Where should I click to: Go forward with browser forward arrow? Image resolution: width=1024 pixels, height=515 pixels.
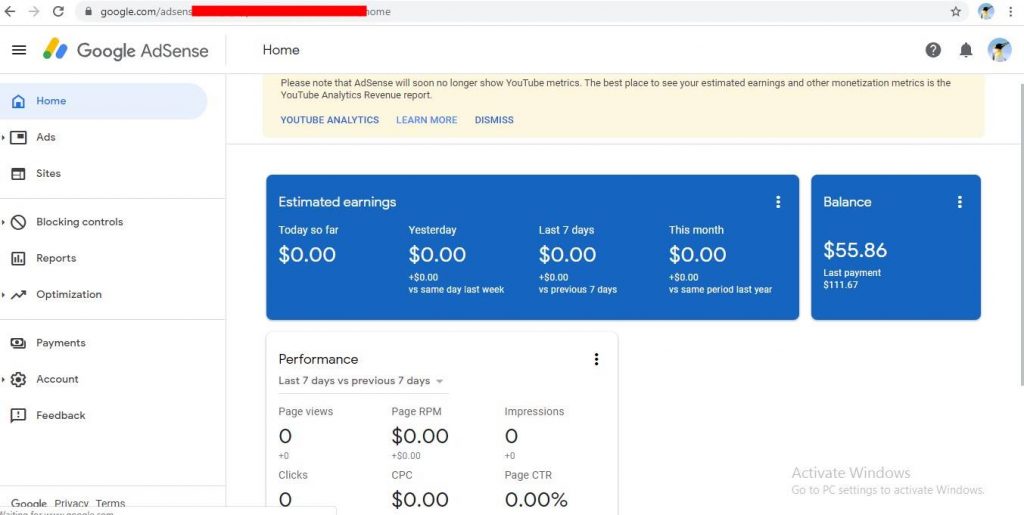[34, 11]
